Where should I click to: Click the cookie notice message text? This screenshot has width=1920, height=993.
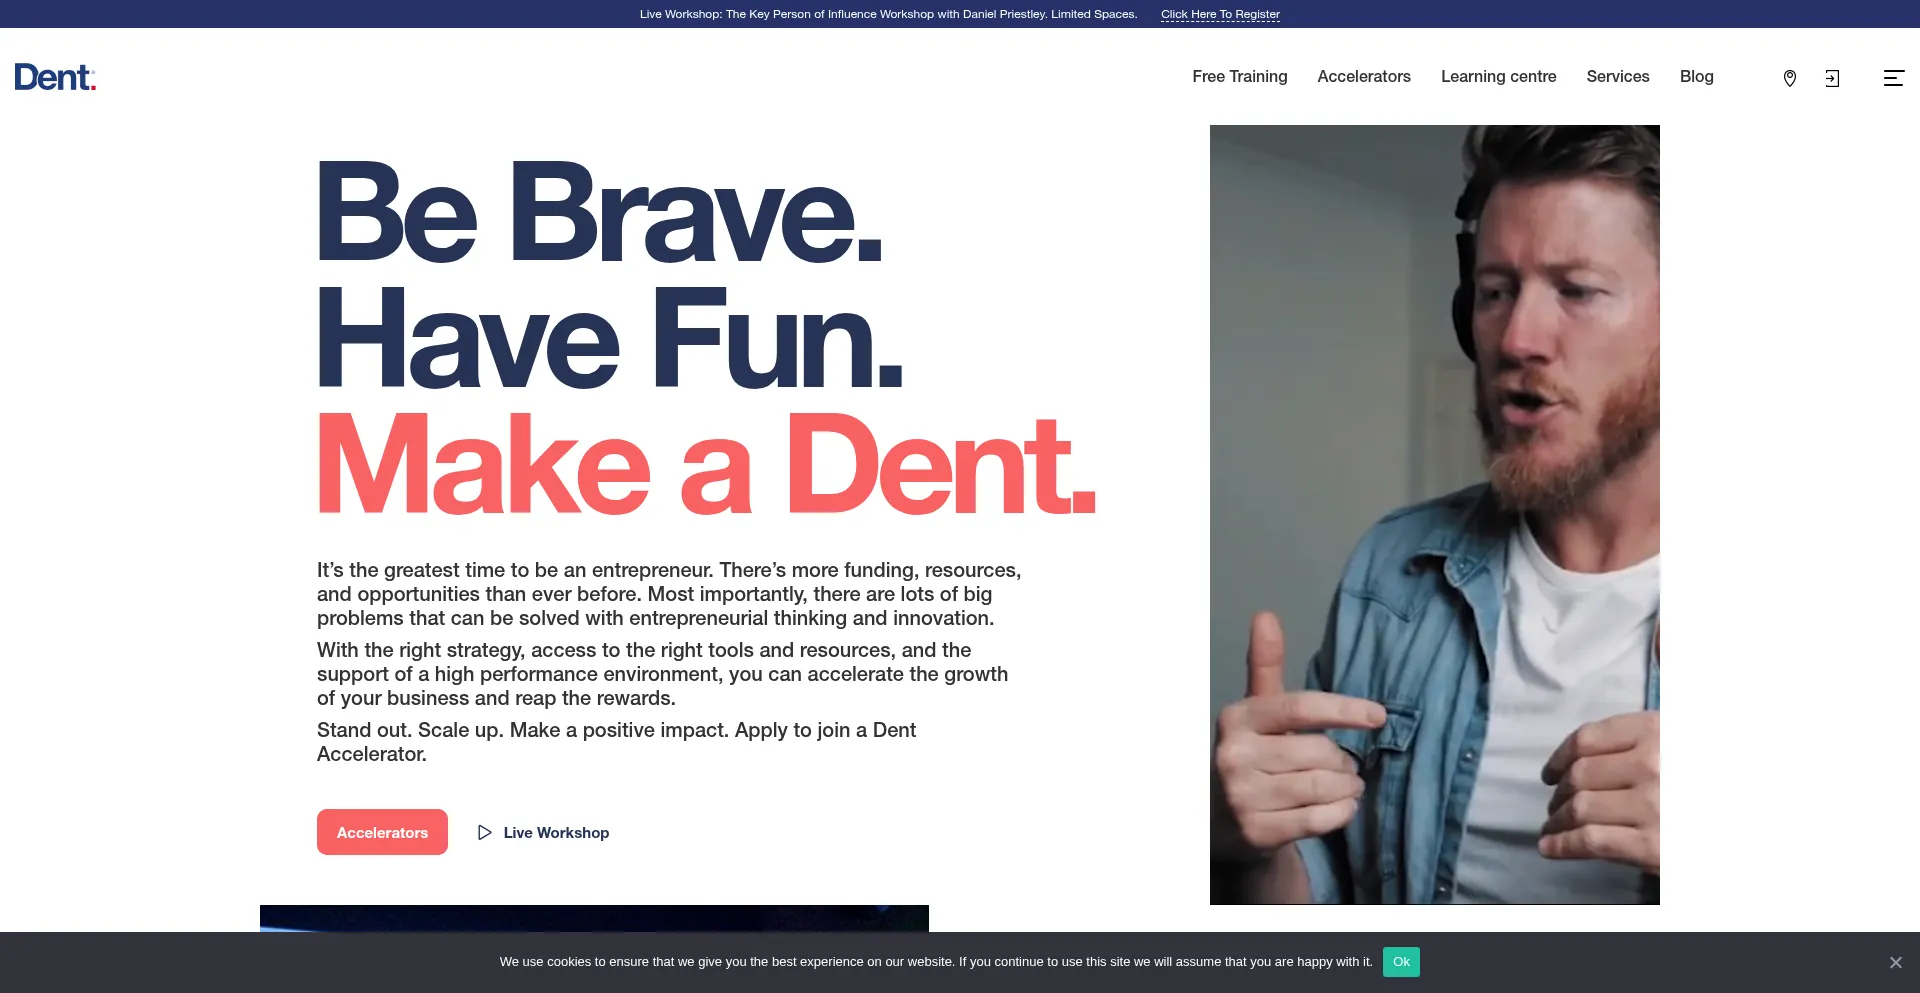pos(936,962)
